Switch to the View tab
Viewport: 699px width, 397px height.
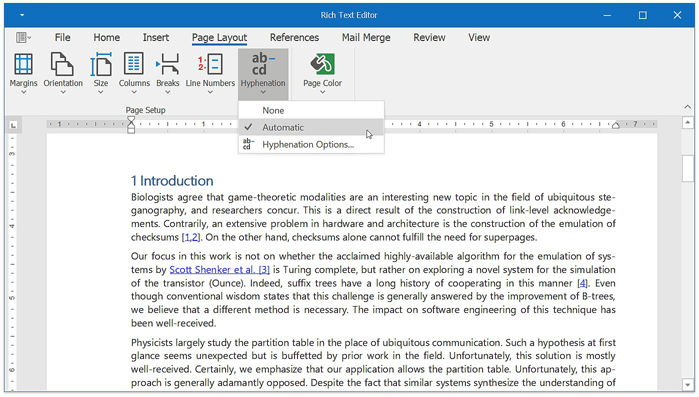click(479, 37)
